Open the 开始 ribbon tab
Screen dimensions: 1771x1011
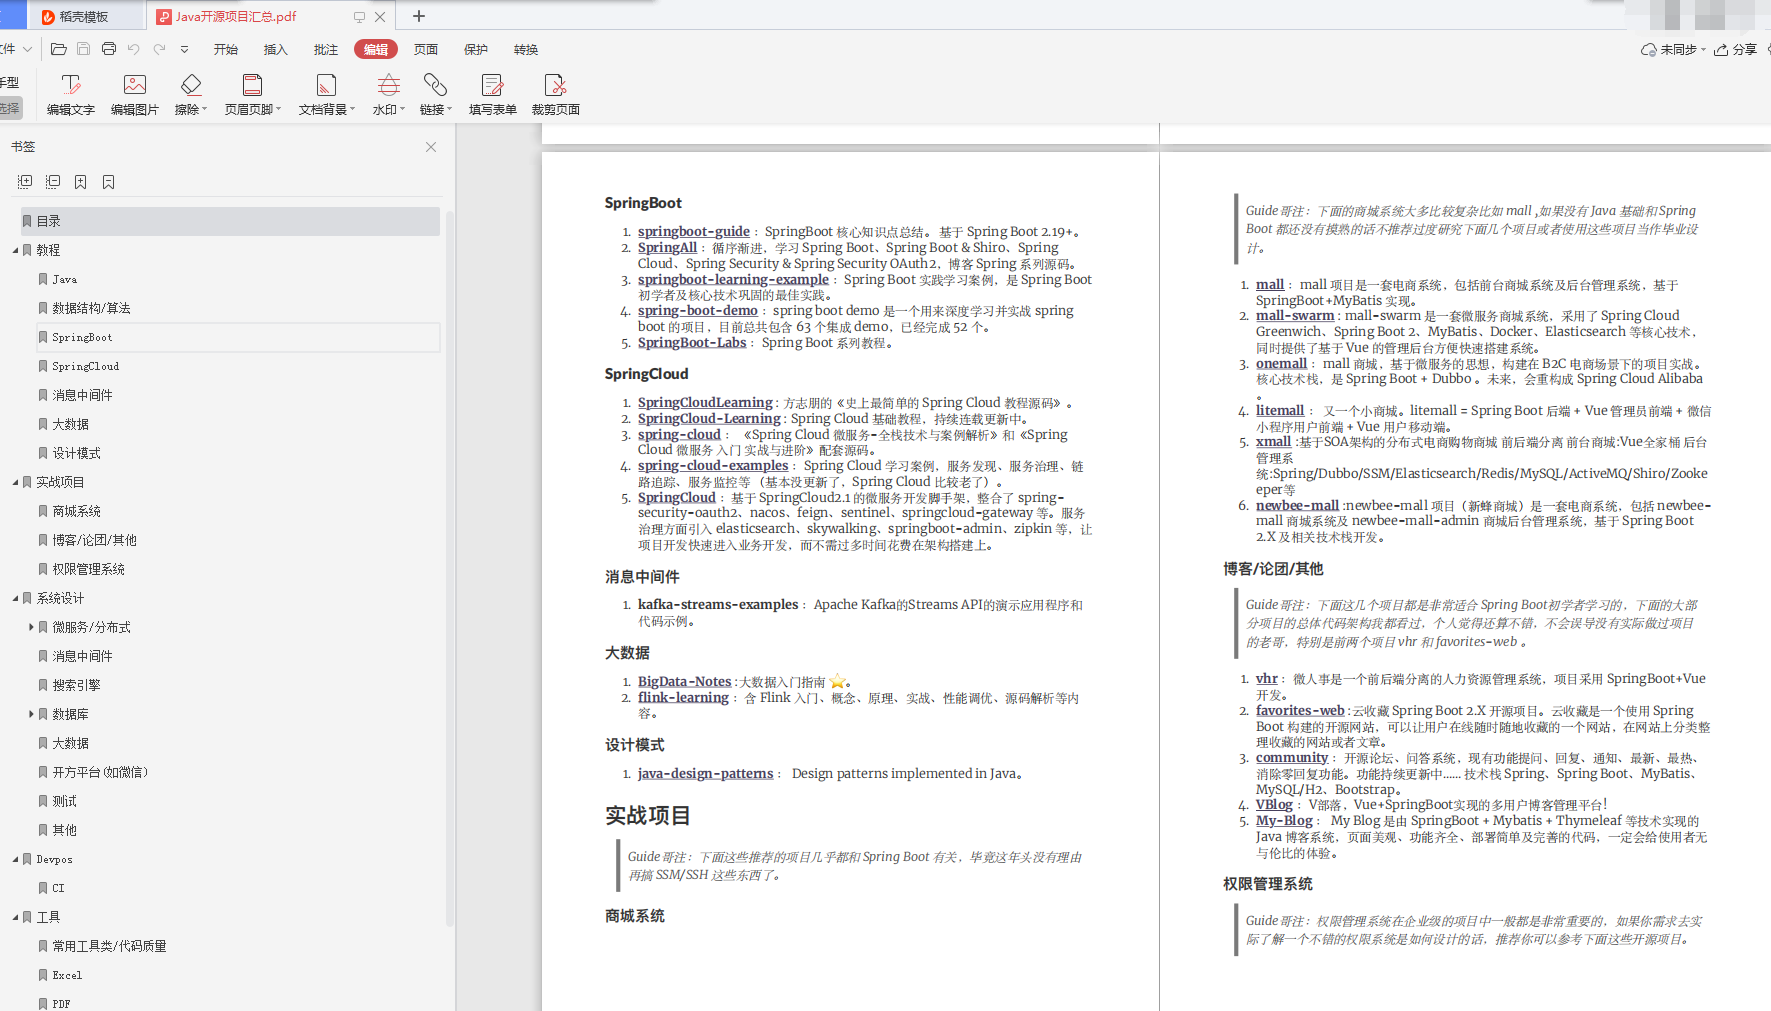pos(226,50)
